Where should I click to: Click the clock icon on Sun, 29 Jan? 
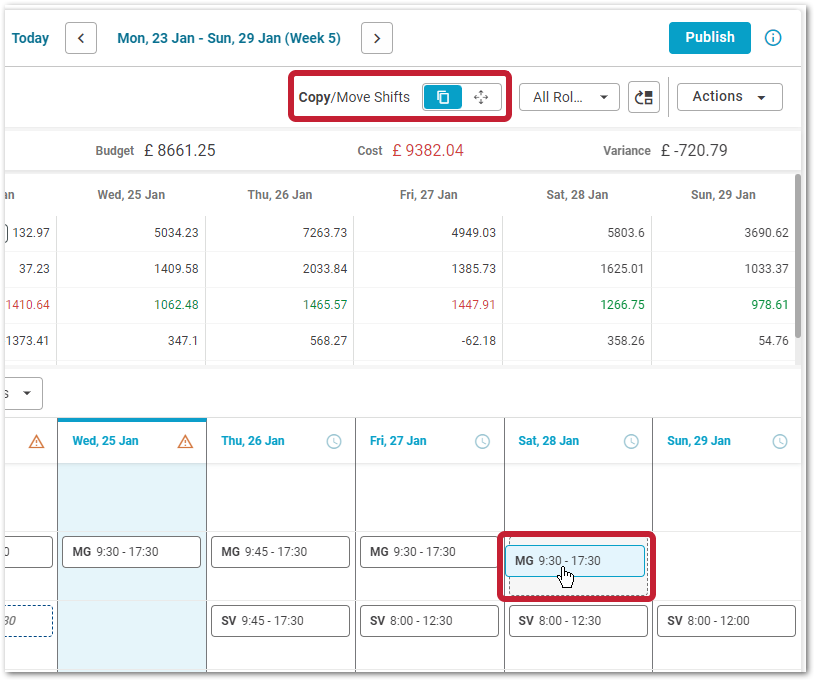[780, 441]
